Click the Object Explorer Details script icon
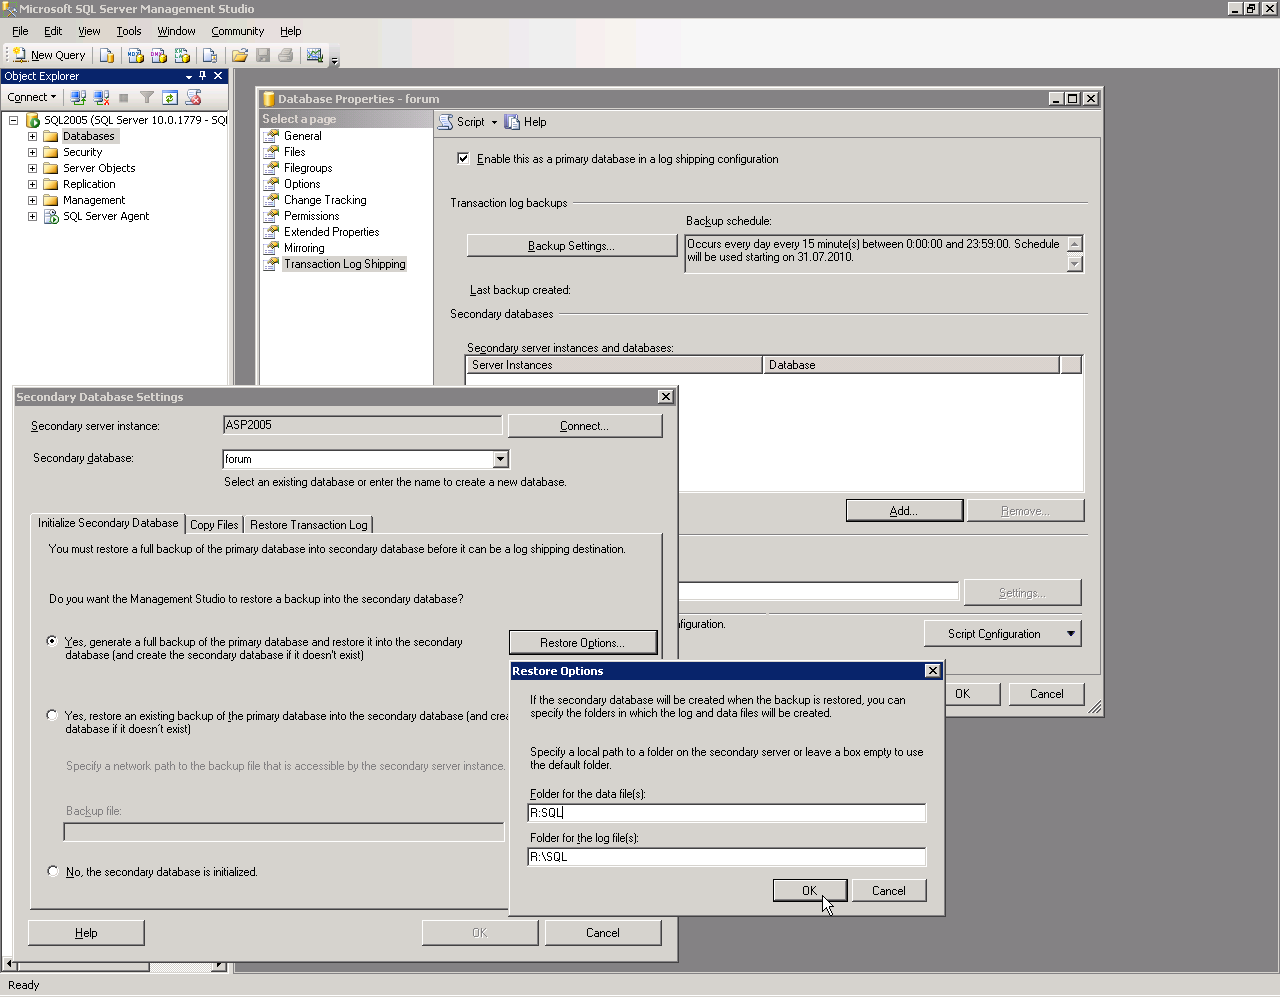Screen dimensions: 1280x997 click(x=194, y=97)
